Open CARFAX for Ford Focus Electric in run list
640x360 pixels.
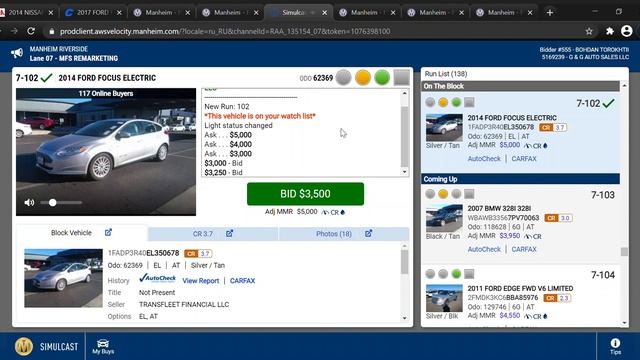(x=524, y=159)
